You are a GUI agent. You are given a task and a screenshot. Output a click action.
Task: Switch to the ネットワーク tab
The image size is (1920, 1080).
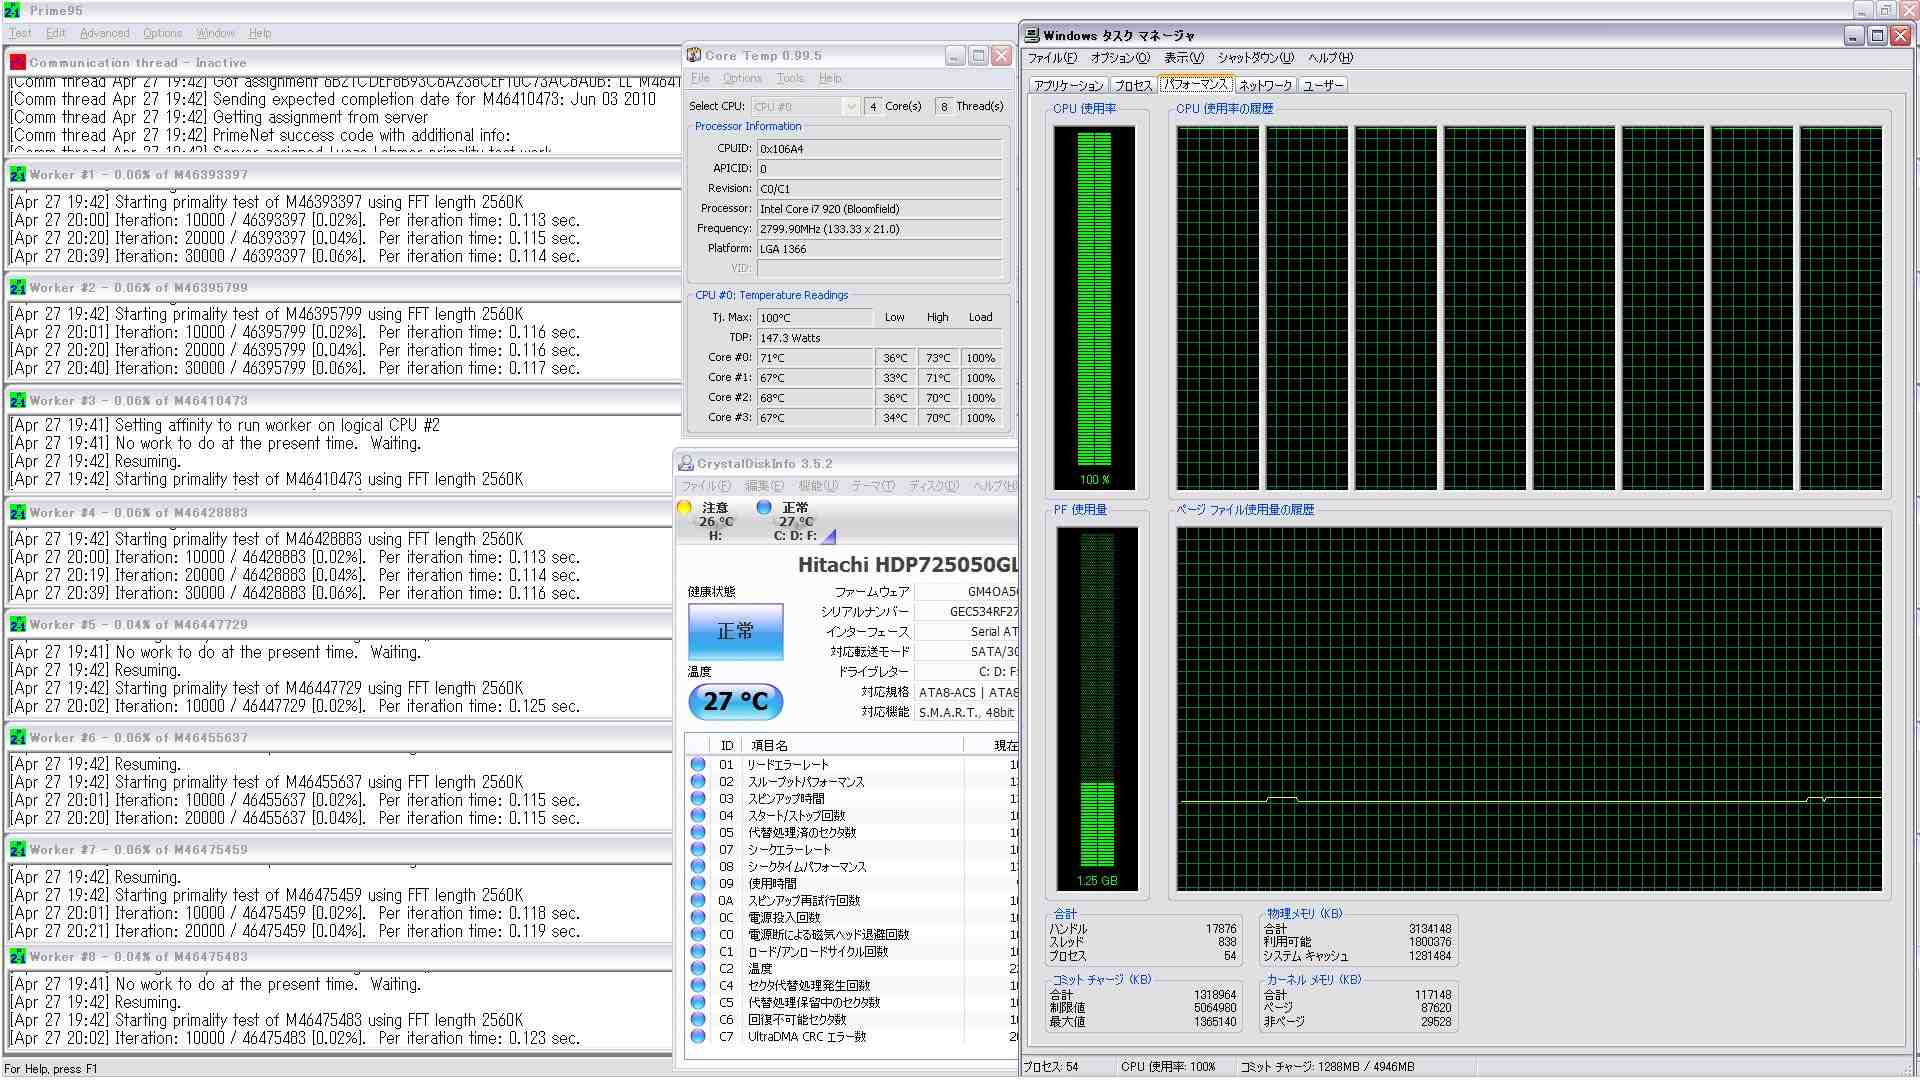point(1265,86)
